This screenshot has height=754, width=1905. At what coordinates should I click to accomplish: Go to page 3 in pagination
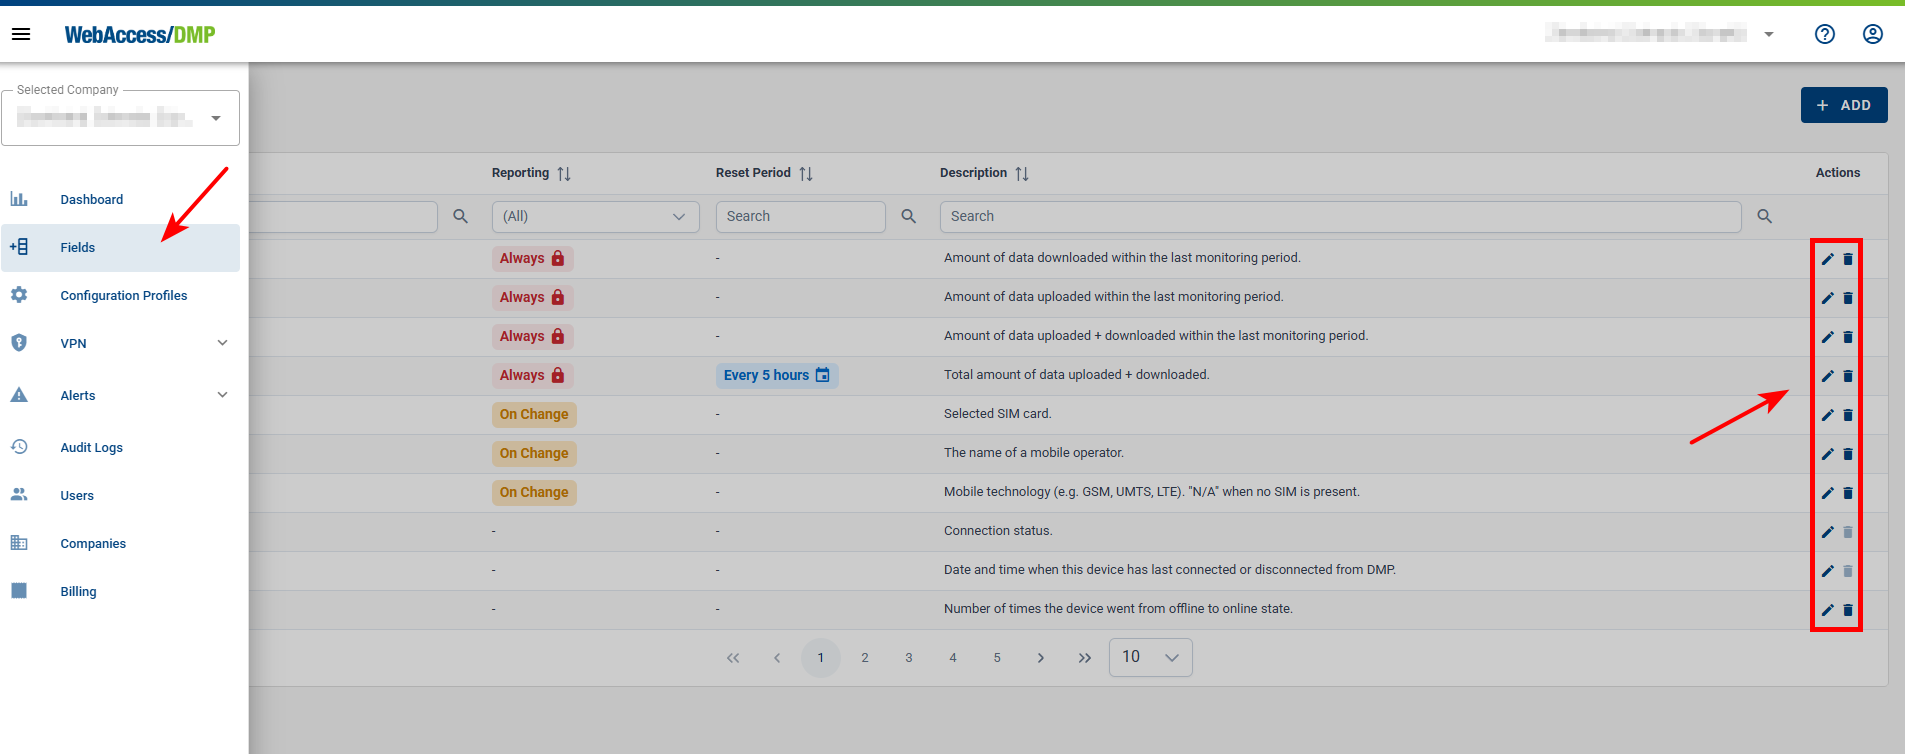pos(909,658)
